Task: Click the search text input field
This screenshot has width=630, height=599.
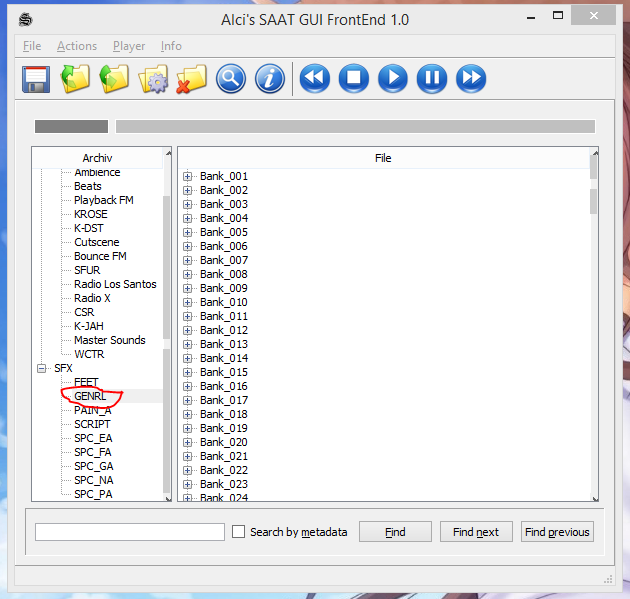Action: pos(129,532)
